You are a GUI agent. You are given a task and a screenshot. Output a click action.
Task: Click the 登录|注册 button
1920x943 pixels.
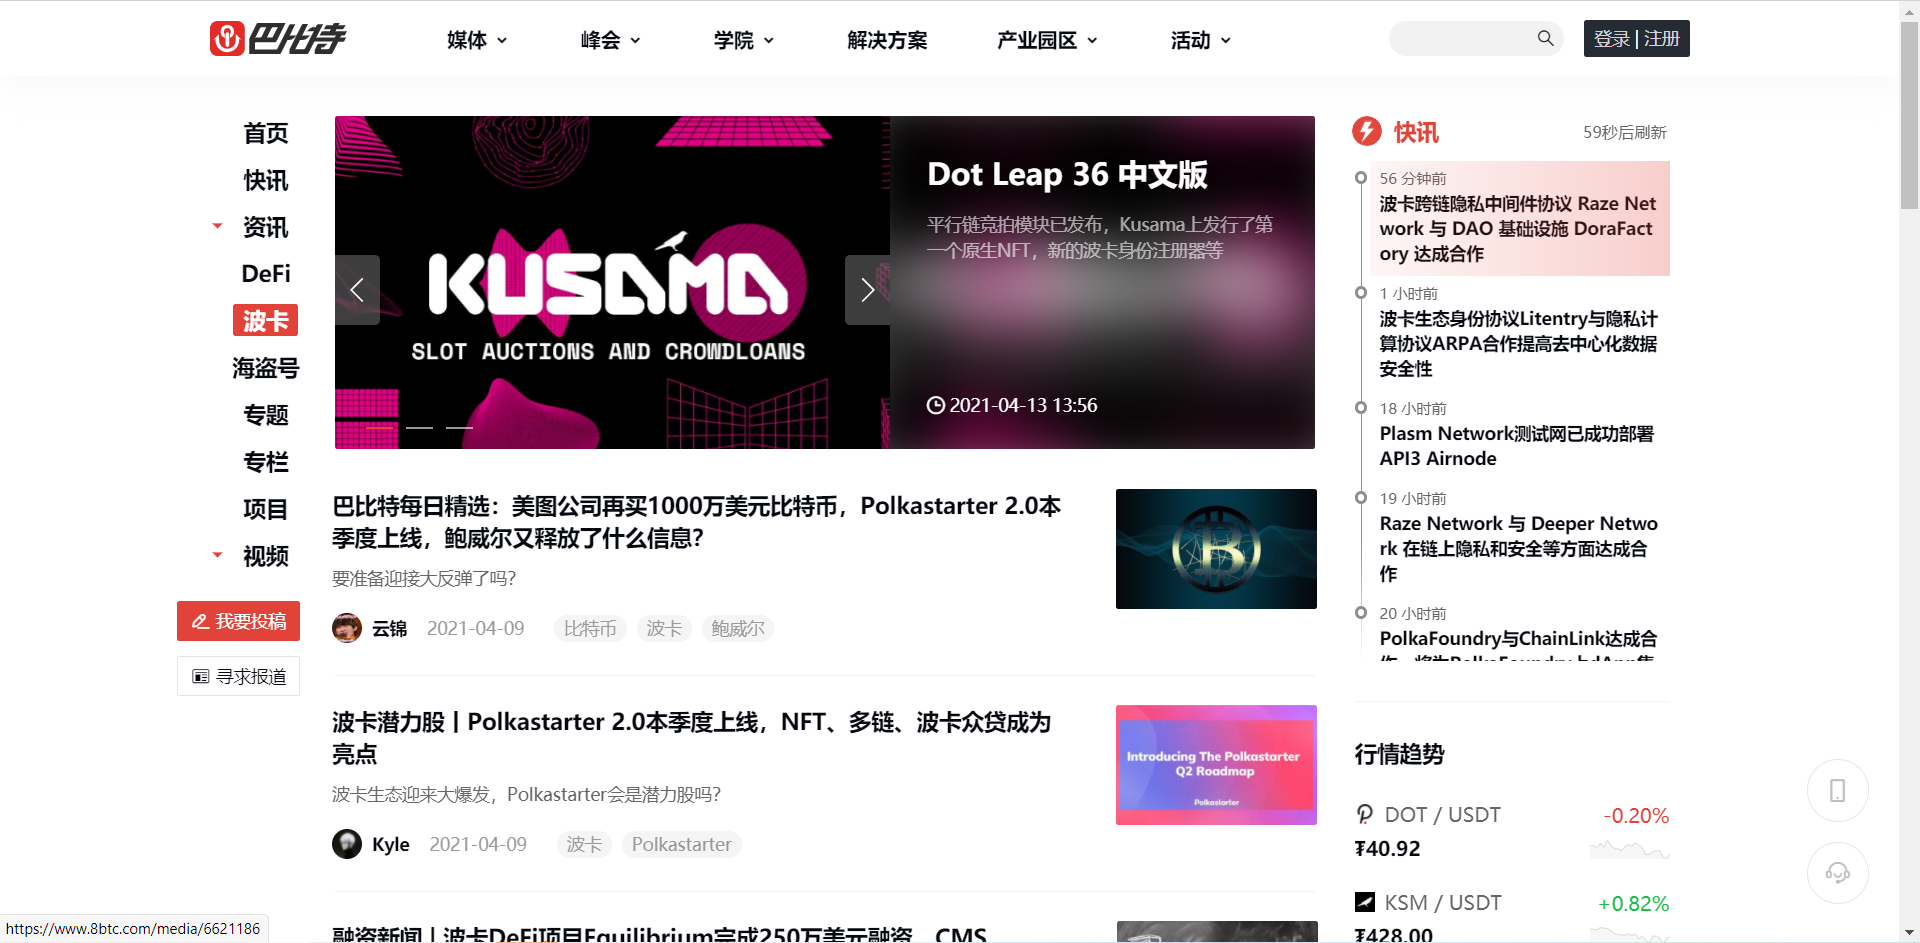[x=1636, y=38]
